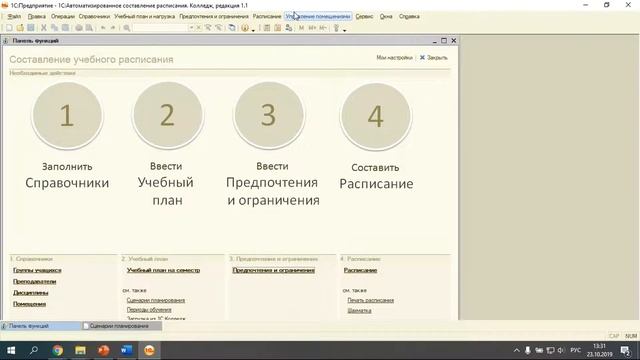Click the Help toolbar icon
640x360 pixels.
pyautogui.click(x=245, y=28)
